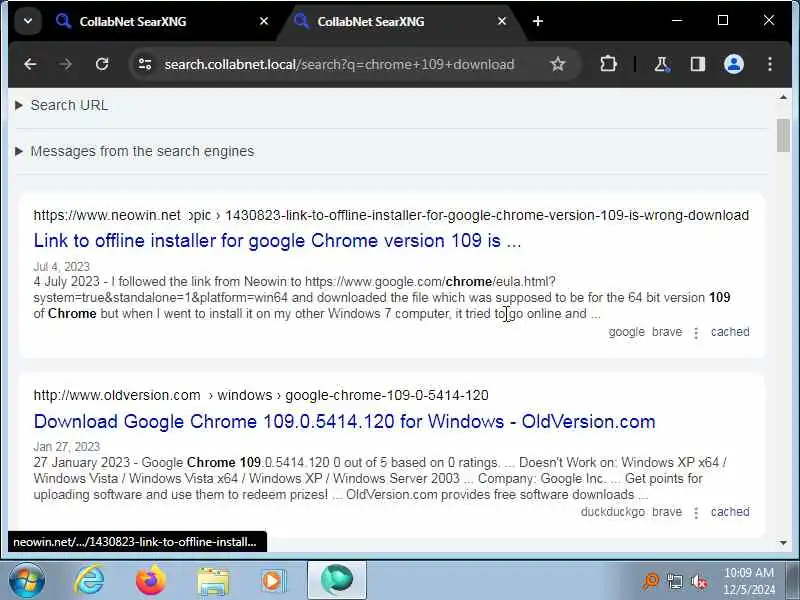
Task: Launch Internet Explorer from taskbar
Action: pyautogui.click(x=89, y=581)
